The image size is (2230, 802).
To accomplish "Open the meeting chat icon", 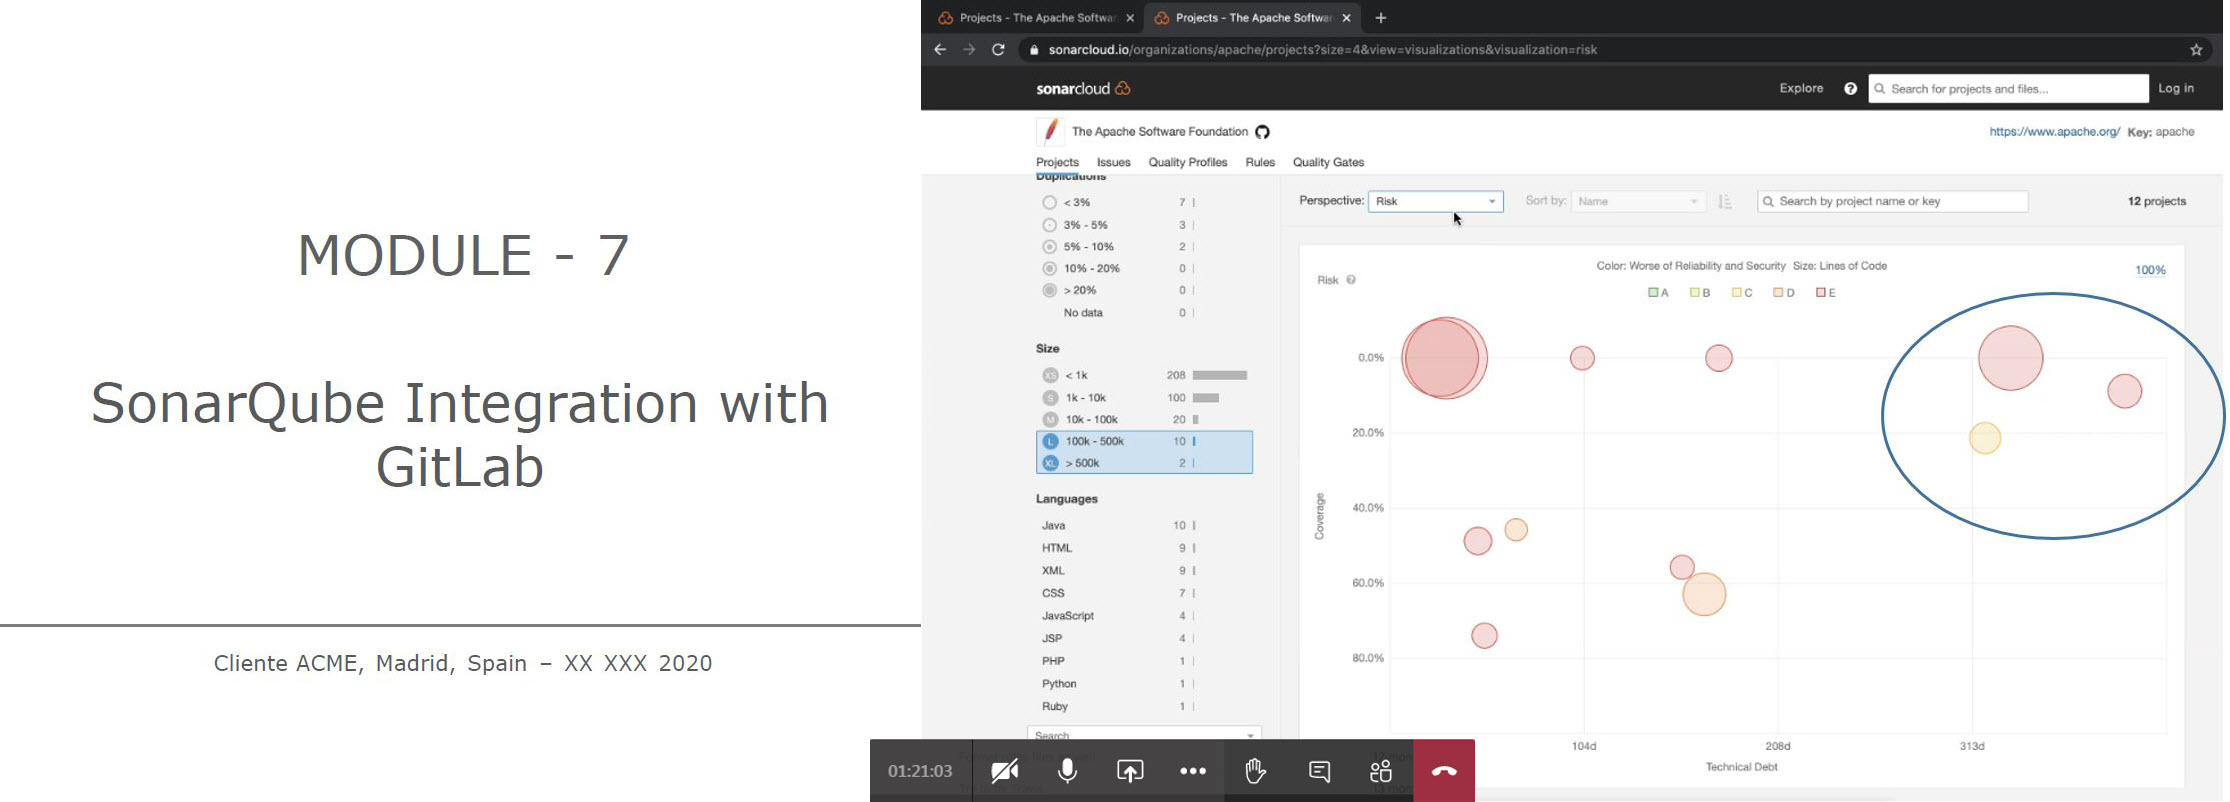I will [x=1319, y=771].
